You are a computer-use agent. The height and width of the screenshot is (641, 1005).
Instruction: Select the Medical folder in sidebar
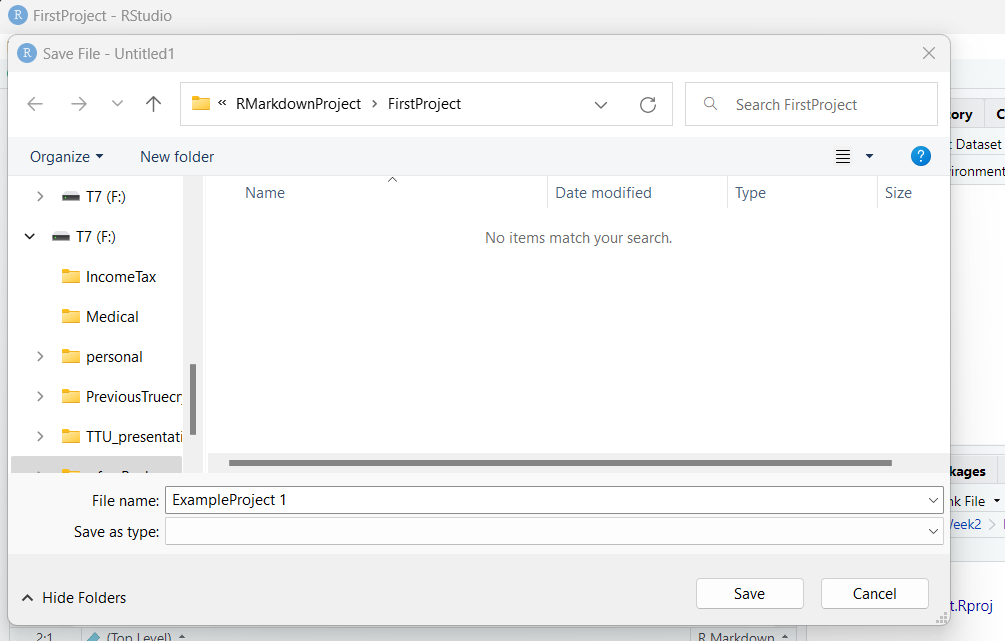(x=112, y=317)
